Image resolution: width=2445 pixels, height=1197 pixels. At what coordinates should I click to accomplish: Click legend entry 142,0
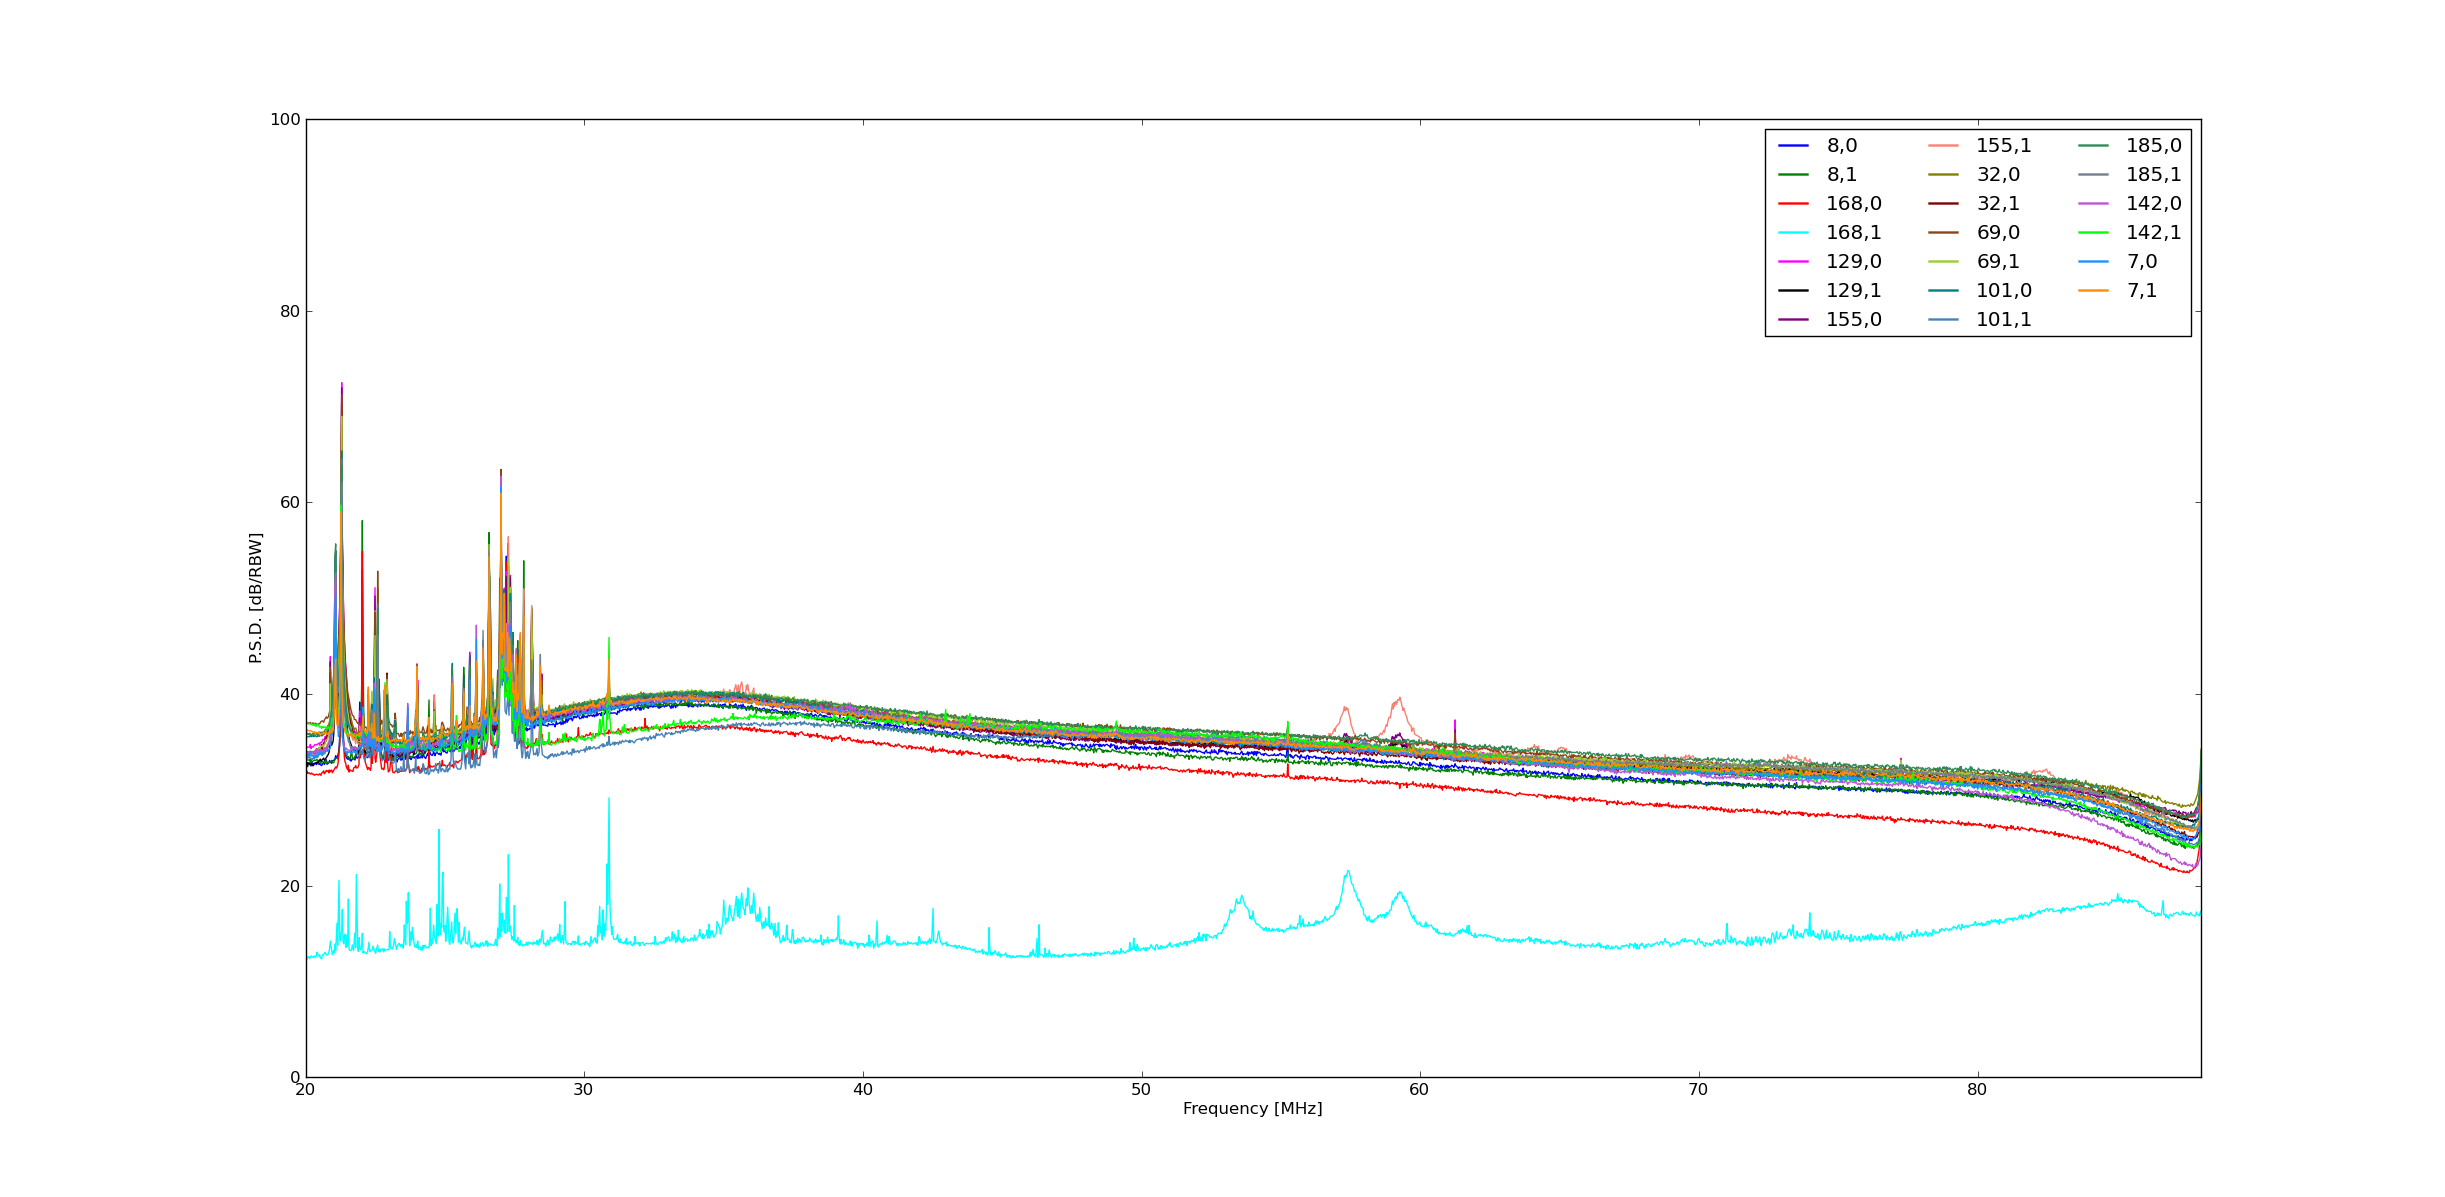[2129, 204]
